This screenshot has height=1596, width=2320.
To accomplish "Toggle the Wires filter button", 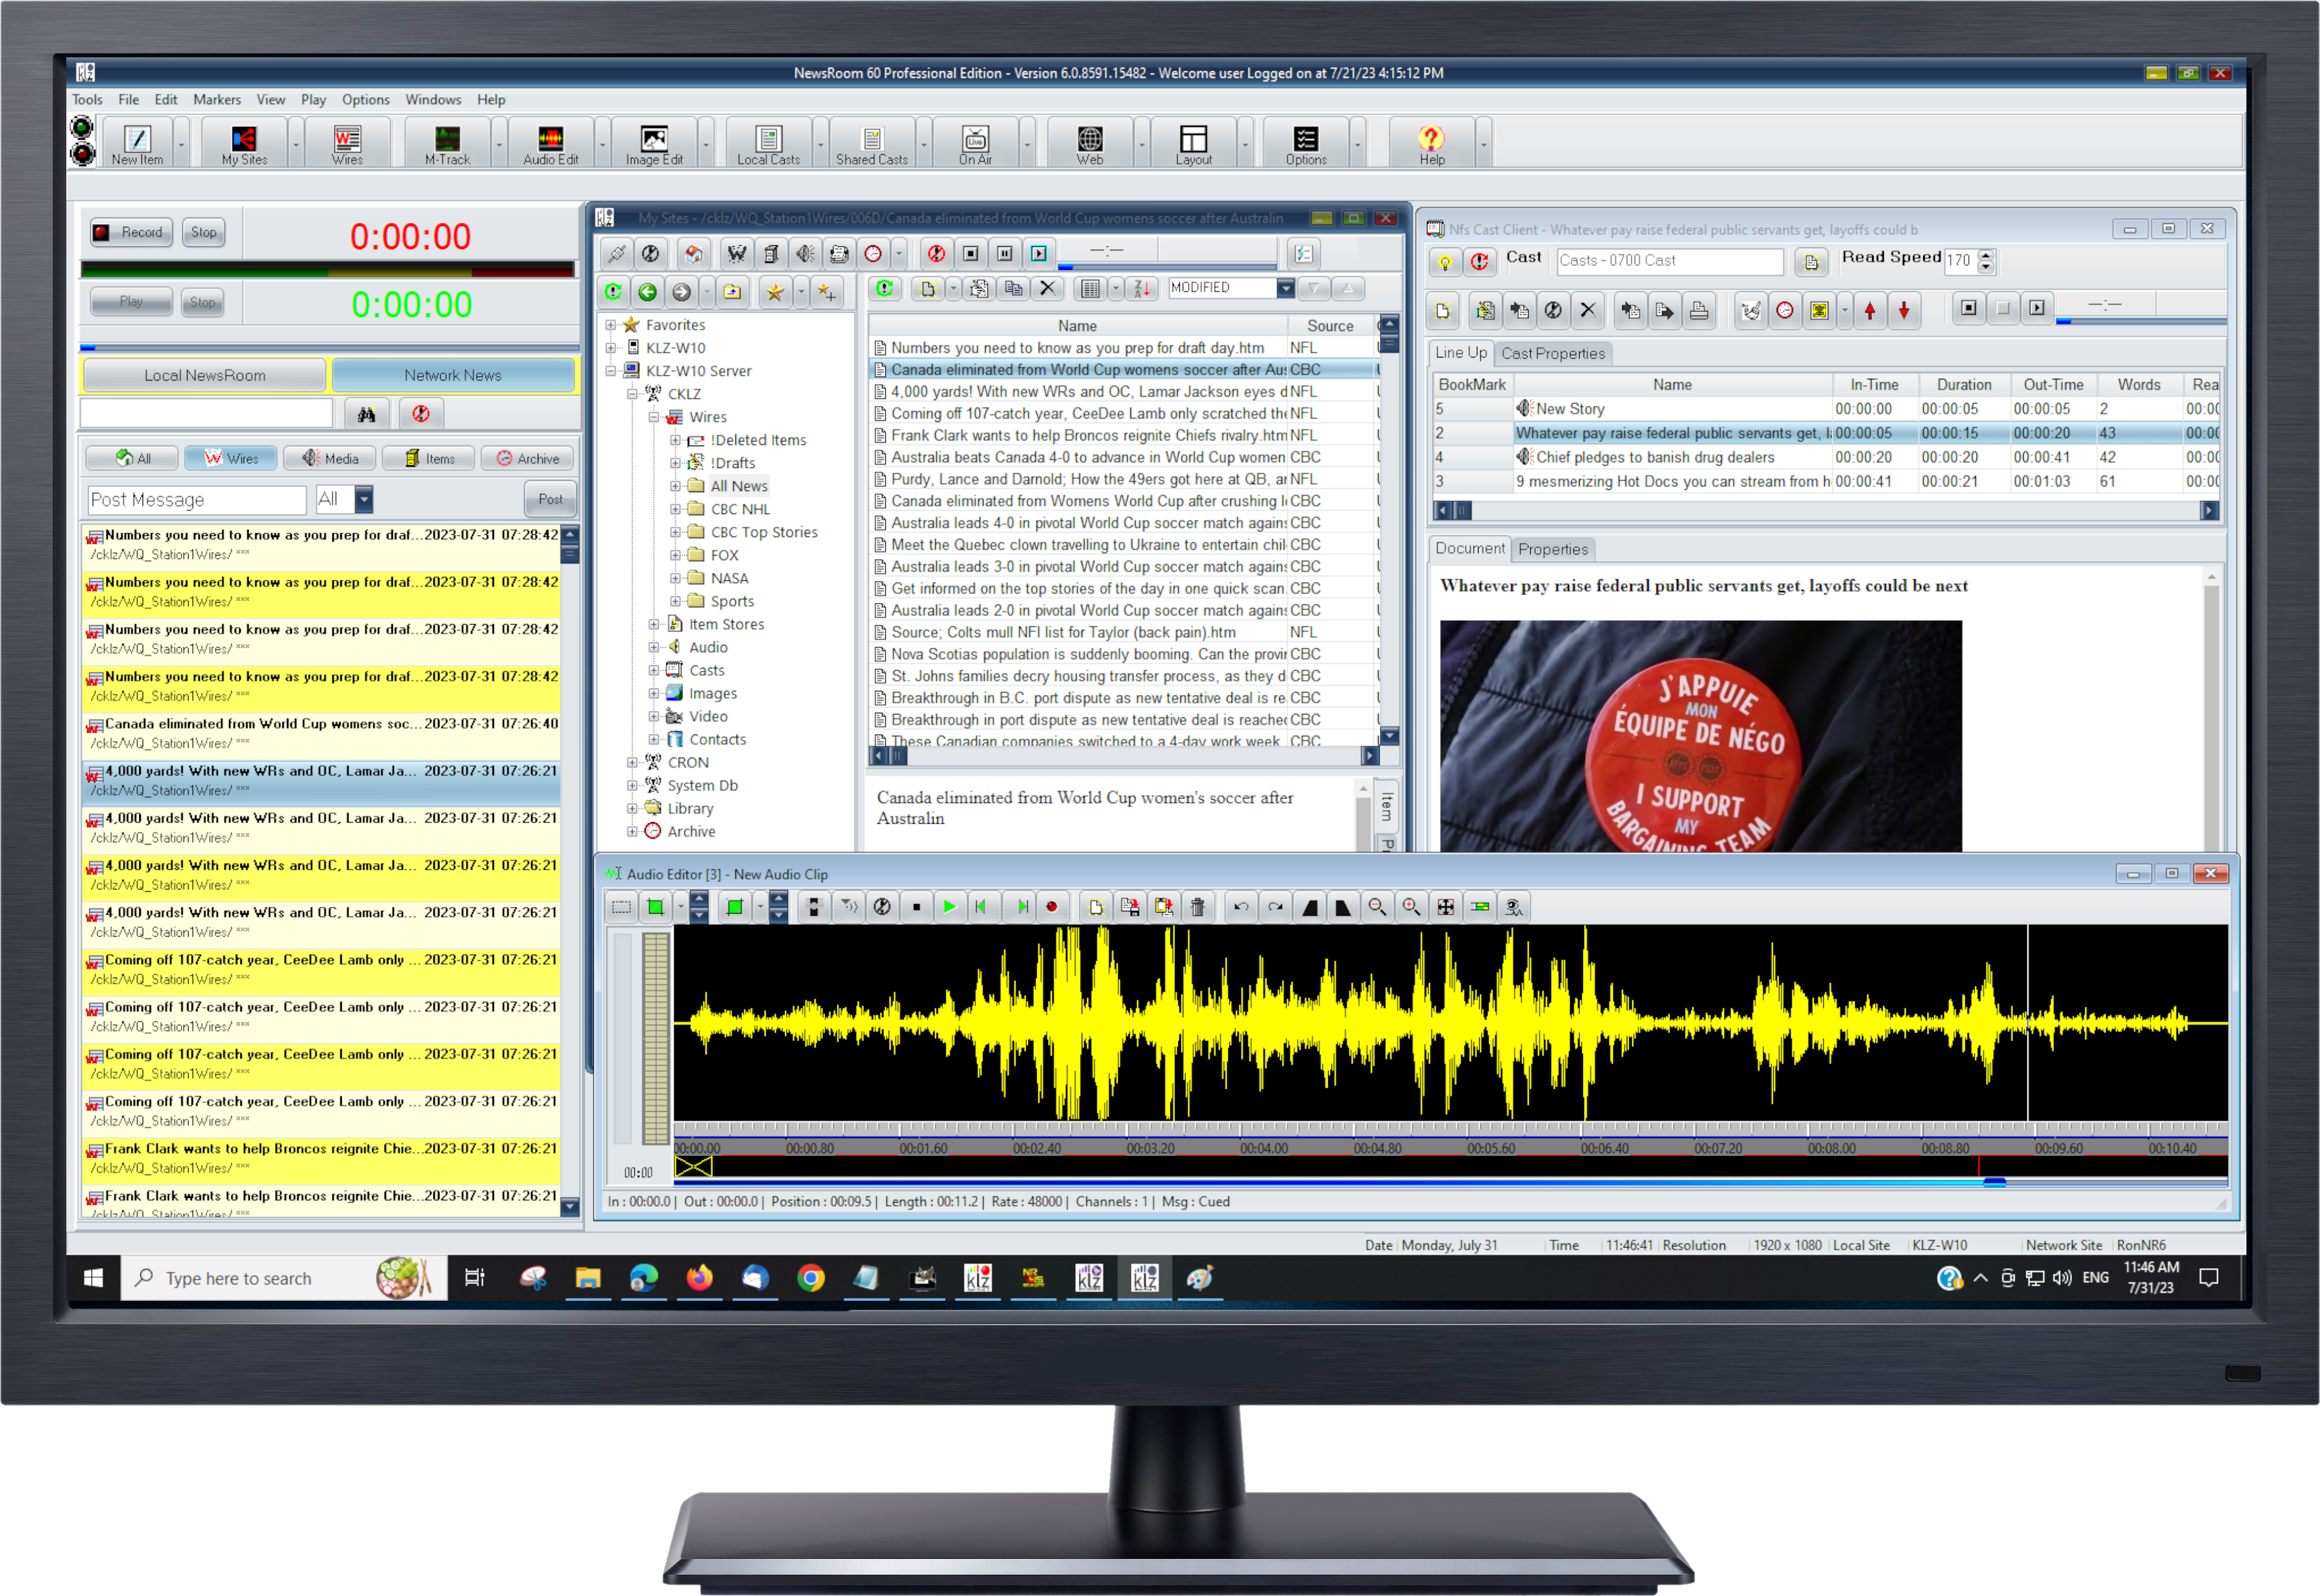I will coord(231,458).
